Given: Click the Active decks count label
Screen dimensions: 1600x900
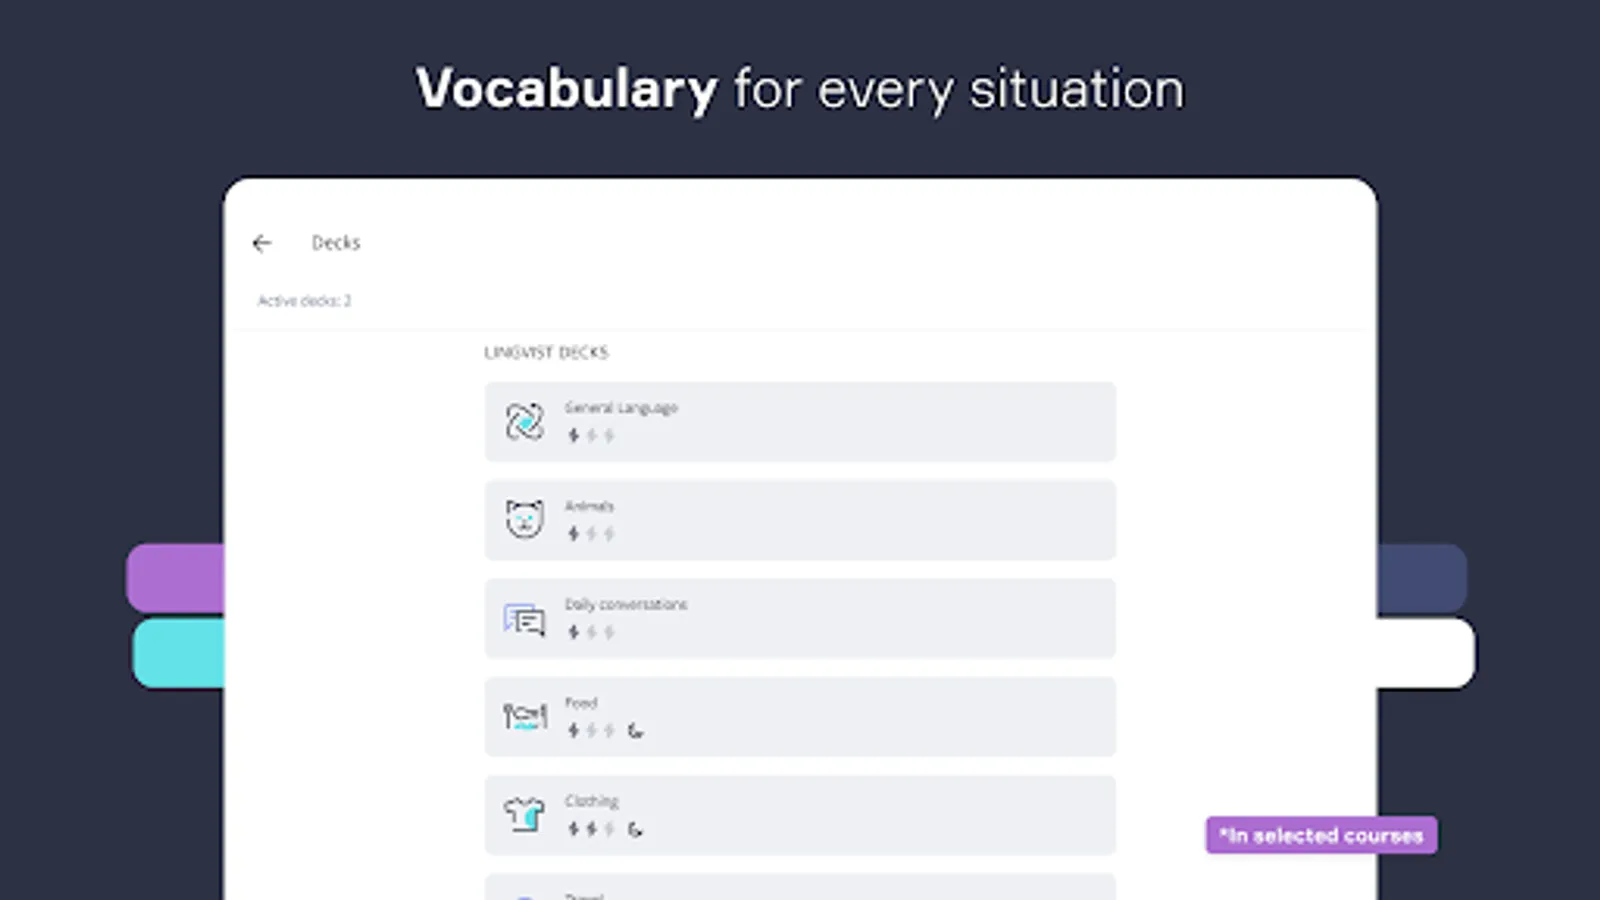Looking at the screenshot, I should 304,301.
